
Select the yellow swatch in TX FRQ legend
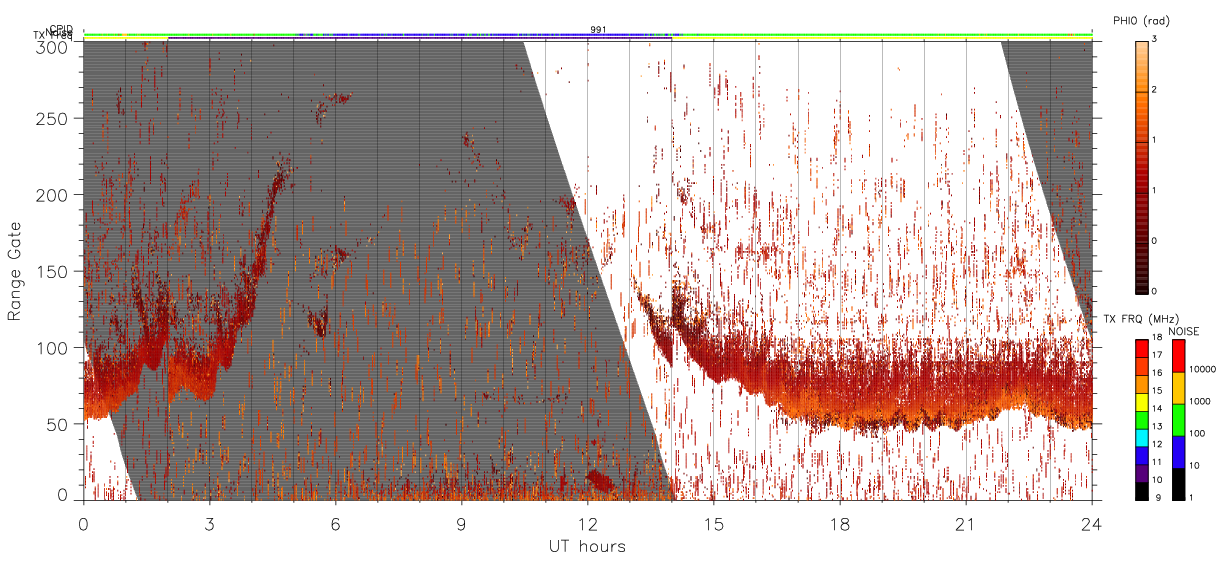tap(1142, 402)
